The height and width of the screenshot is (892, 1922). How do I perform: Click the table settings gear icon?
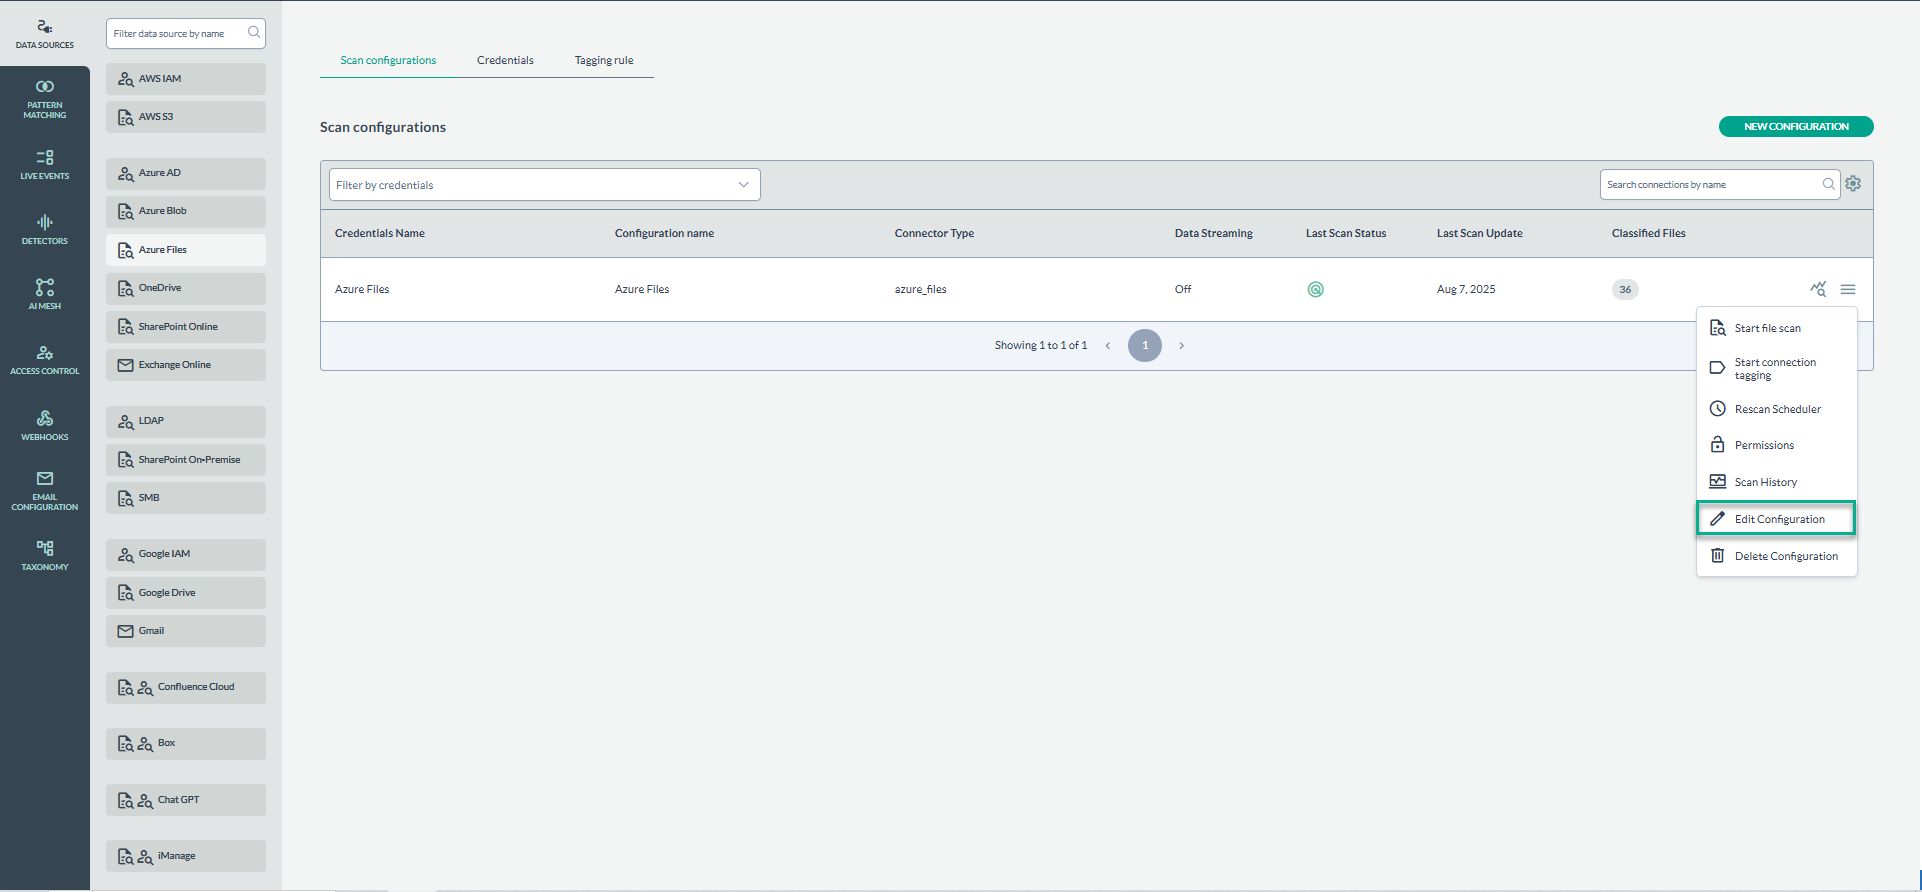click(x=1853, y=184)
